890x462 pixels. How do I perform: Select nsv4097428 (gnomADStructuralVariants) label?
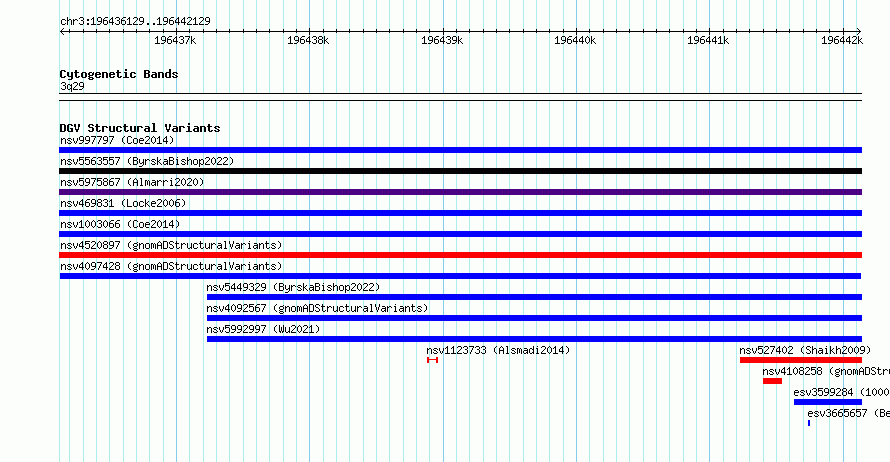point(171,266)
